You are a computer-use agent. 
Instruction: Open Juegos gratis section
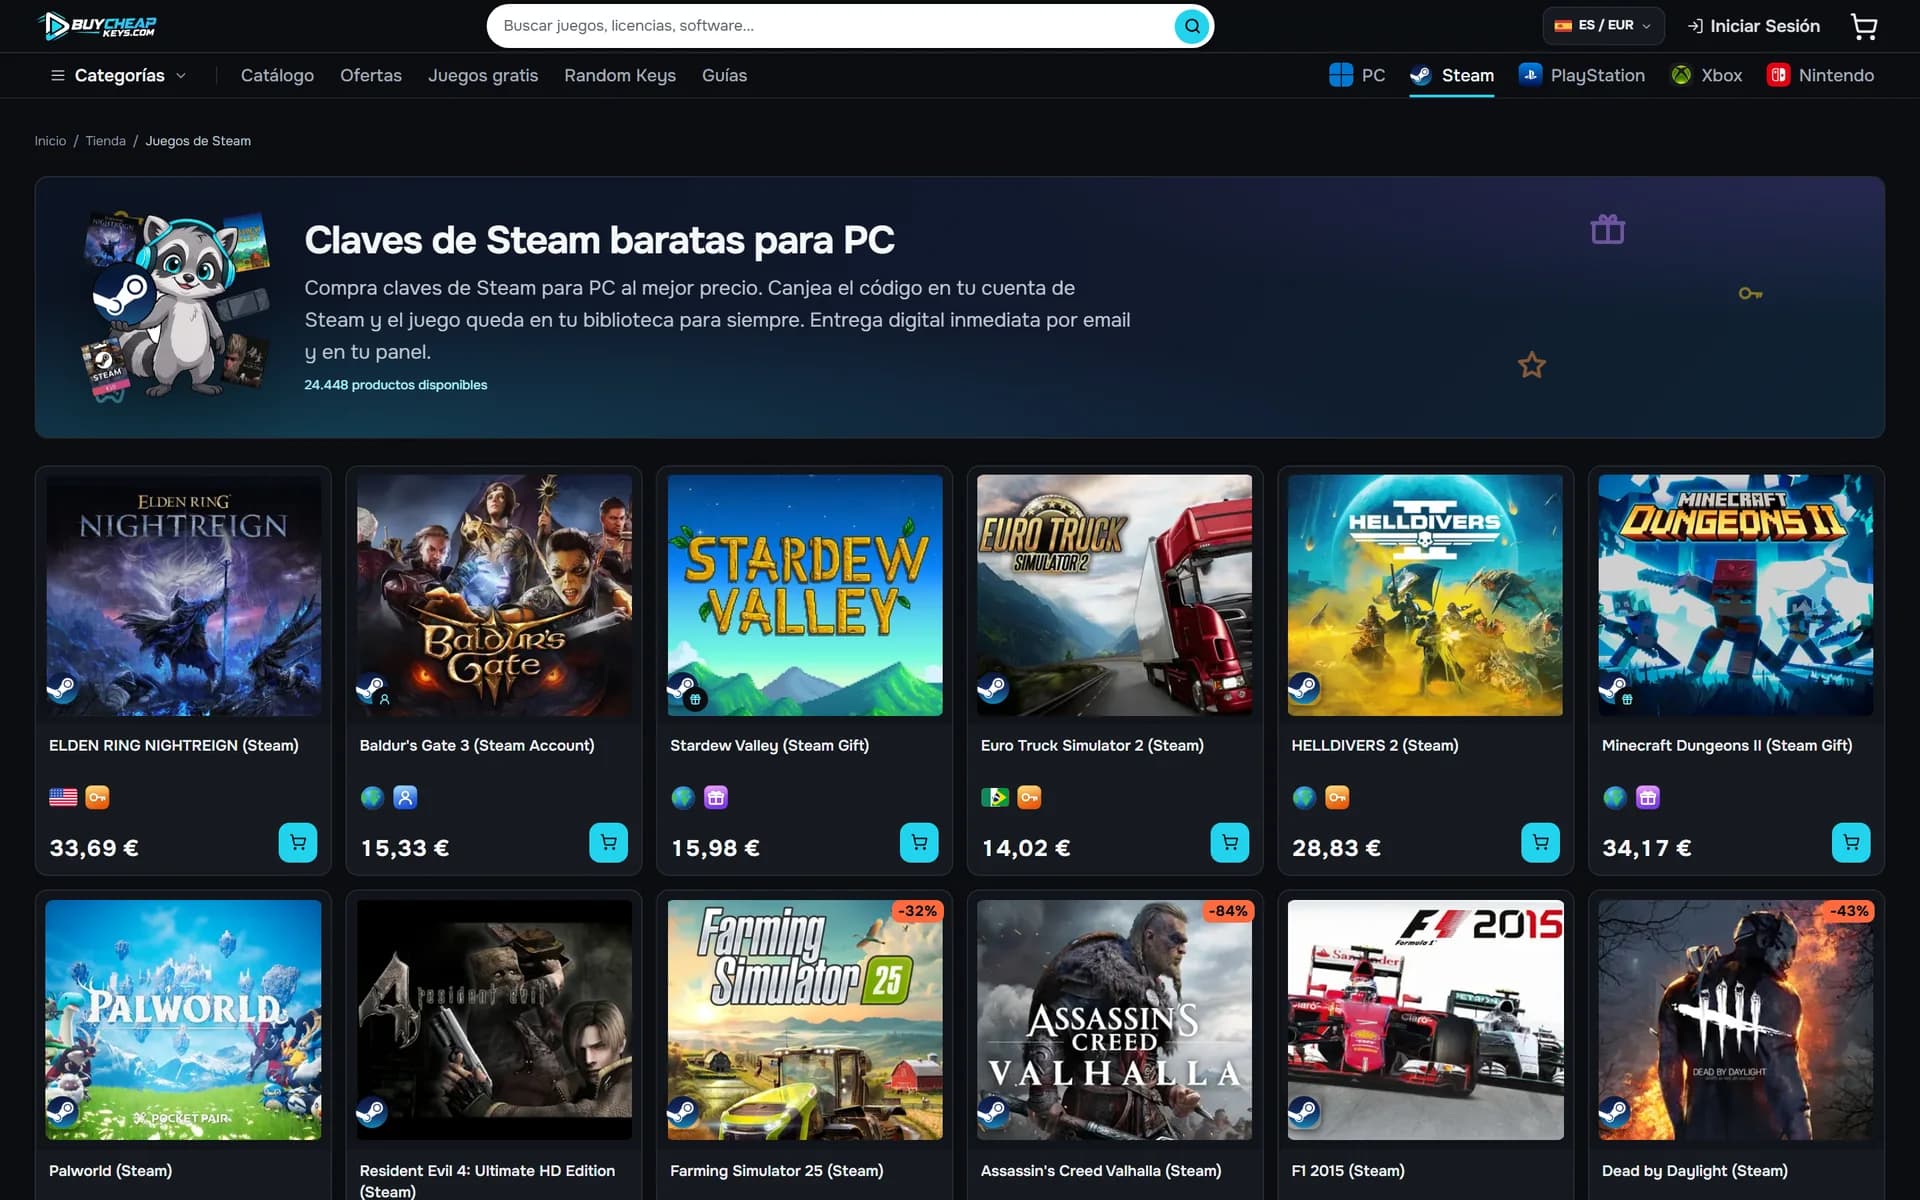point(483,75)
